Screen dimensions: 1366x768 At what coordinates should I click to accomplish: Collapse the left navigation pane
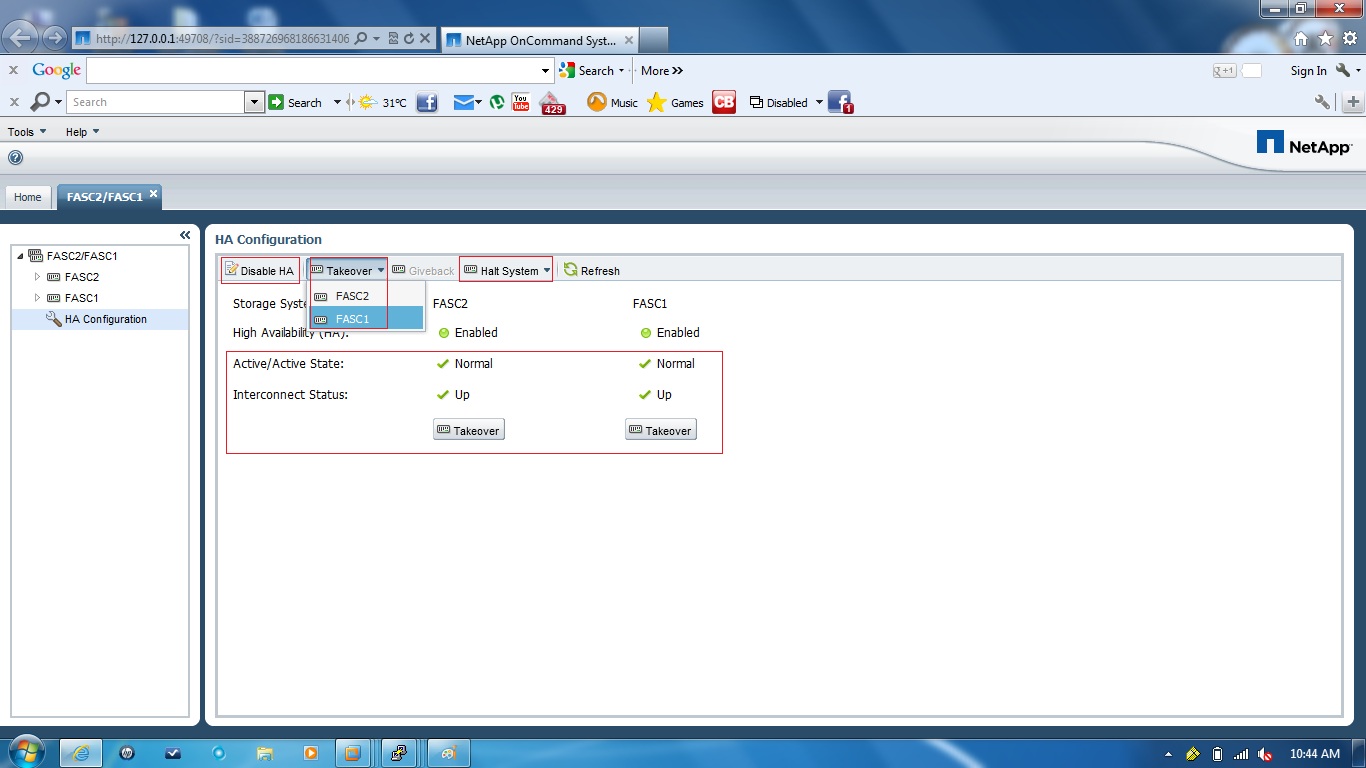pos(185,234)
